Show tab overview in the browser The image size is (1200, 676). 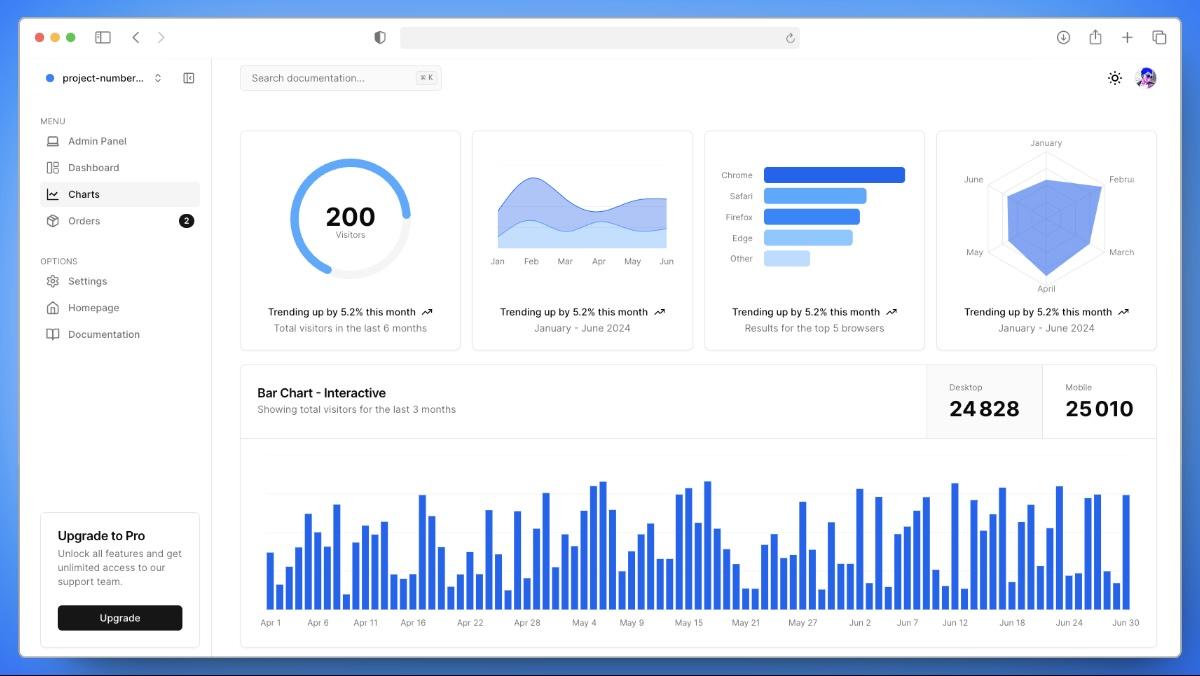click(1159, 37)
